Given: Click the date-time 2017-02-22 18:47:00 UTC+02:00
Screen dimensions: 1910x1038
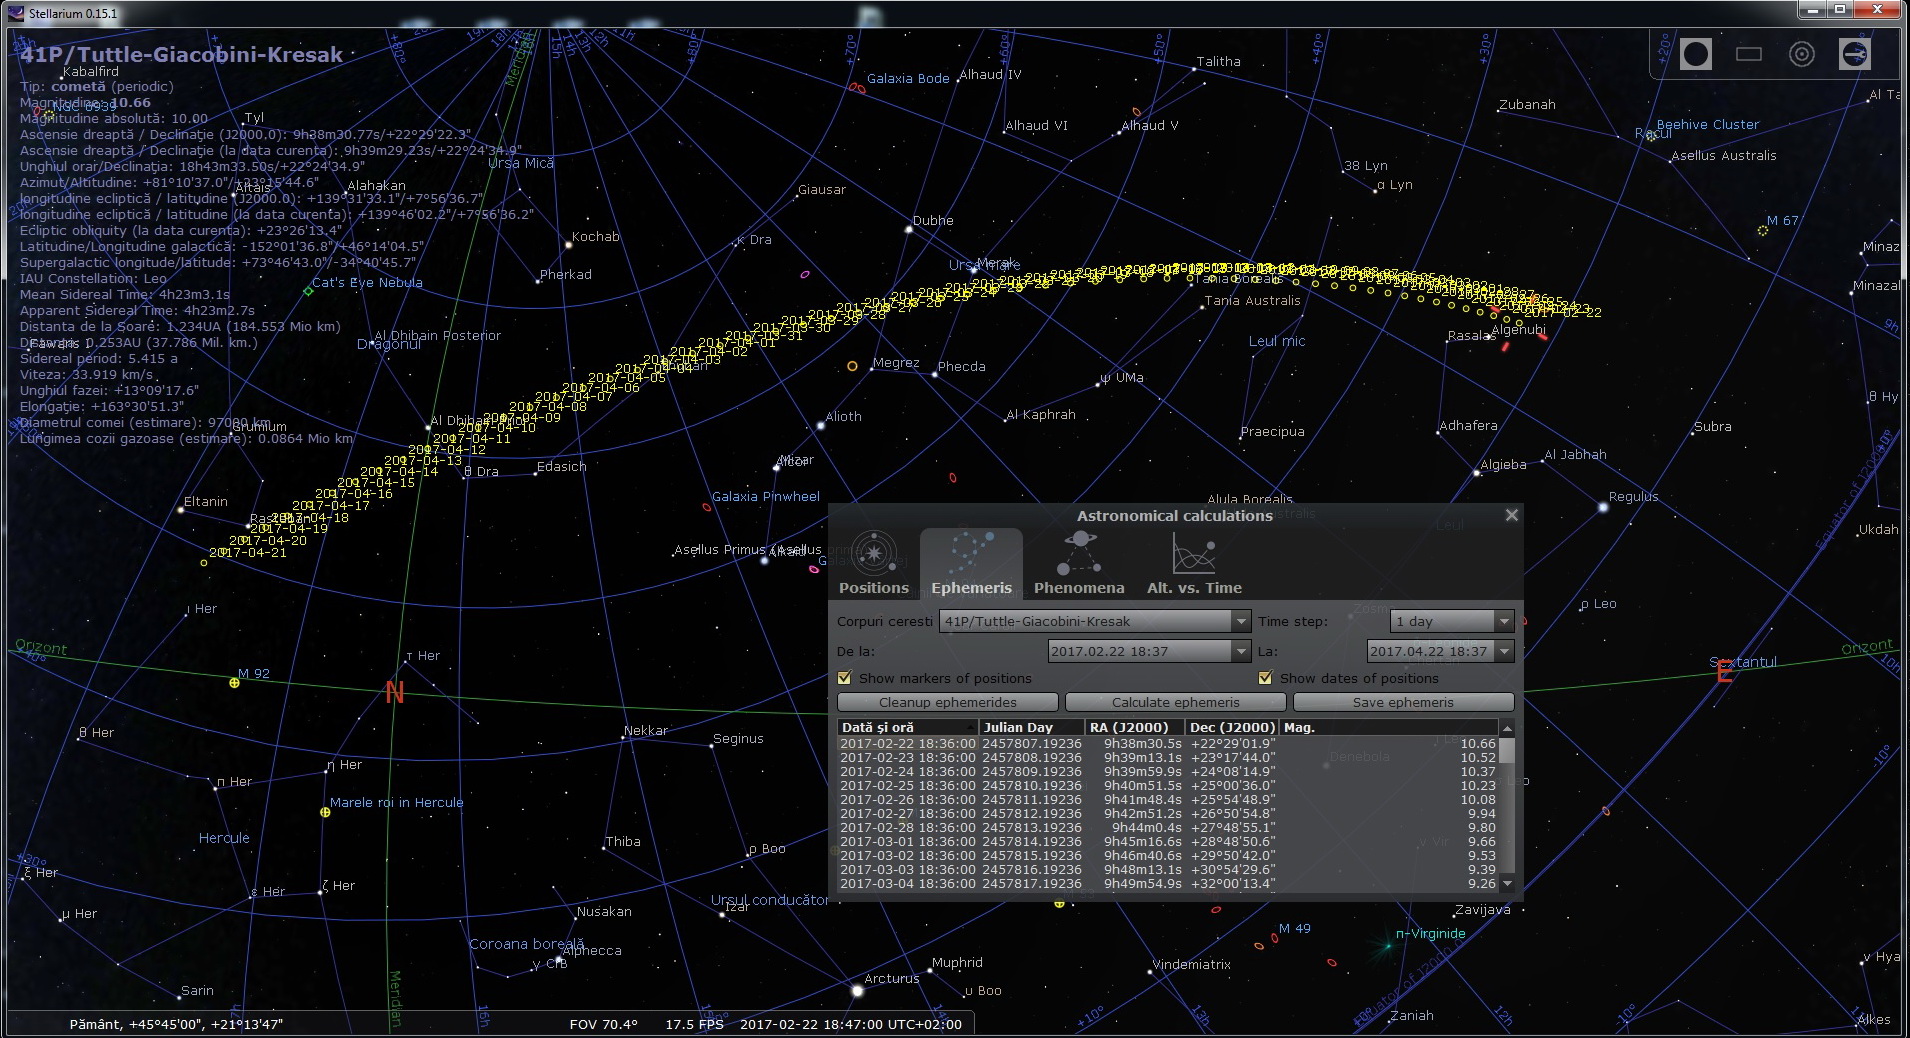Looking at the screenshot, I should click(x=851, y=1024).
